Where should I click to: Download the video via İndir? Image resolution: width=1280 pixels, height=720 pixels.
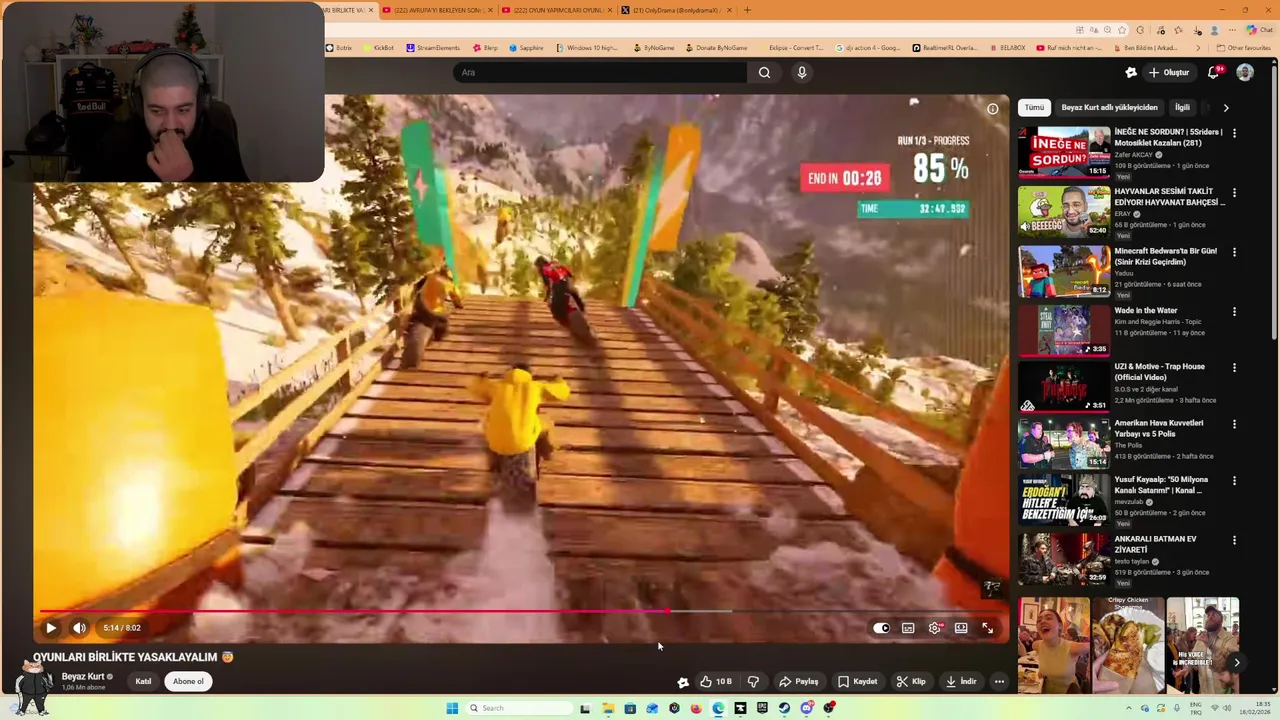pyautogui.click(x=961, y=681)
